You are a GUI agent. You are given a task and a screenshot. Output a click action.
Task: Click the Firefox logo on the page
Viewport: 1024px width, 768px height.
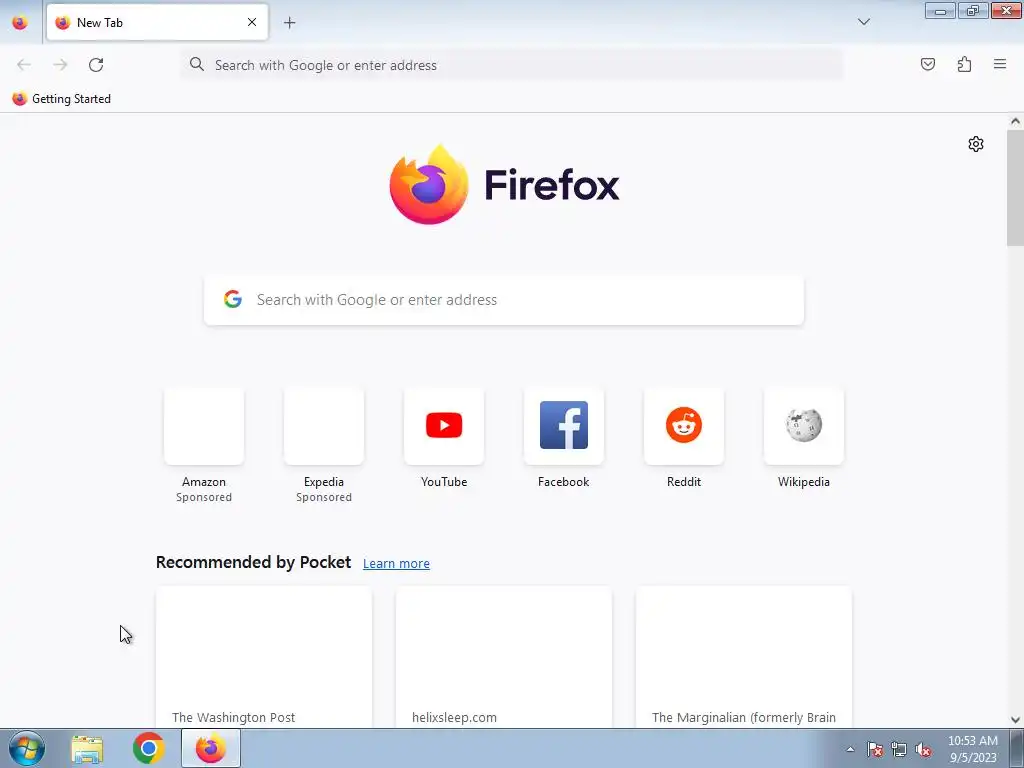coord(504,185)
